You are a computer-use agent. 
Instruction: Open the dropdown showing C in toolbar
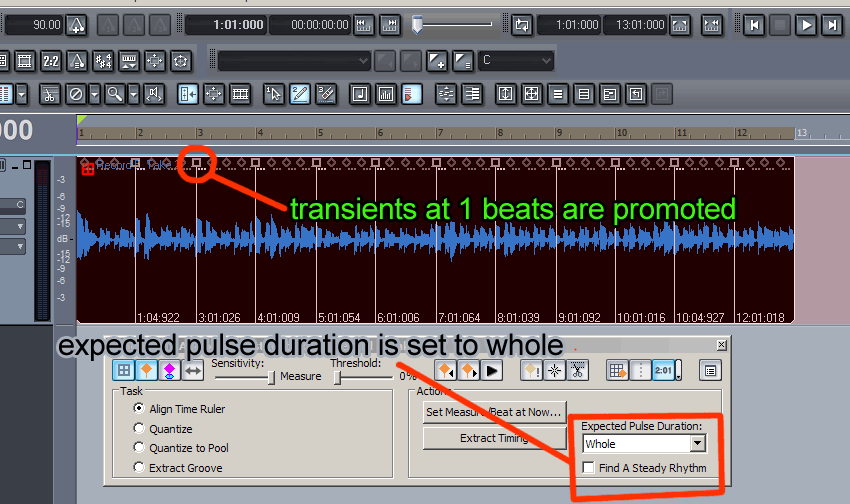[x=545, y=61]
